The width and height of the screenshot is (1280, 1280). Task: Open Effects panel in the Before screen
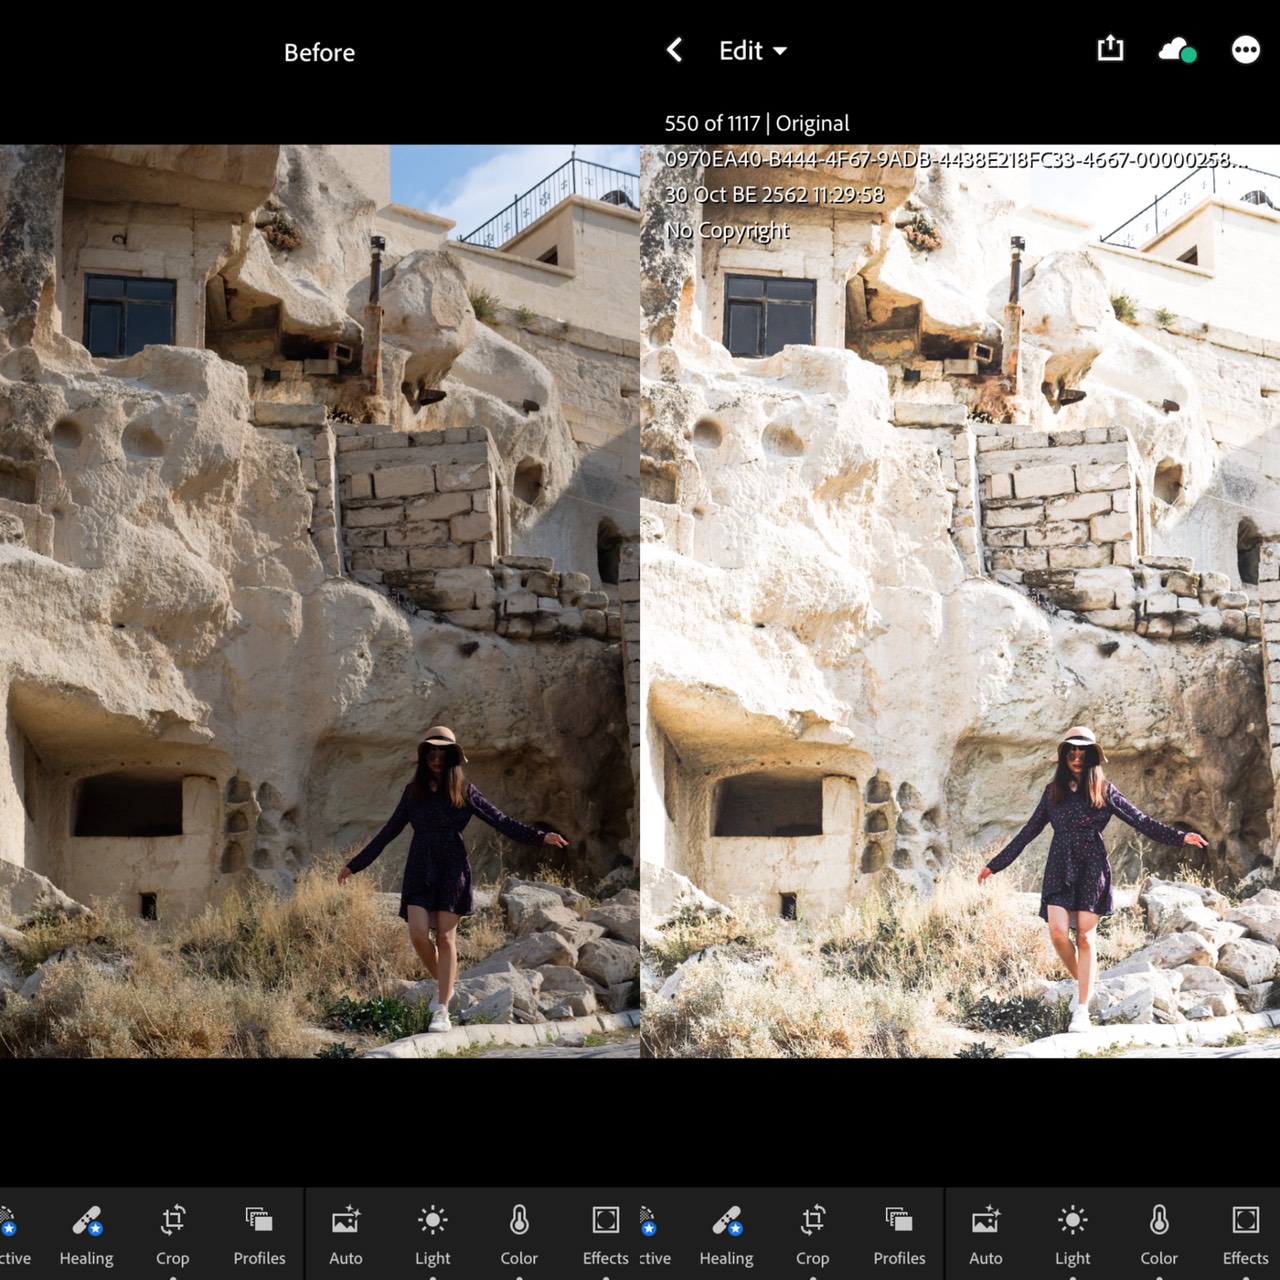[606, 1236]
